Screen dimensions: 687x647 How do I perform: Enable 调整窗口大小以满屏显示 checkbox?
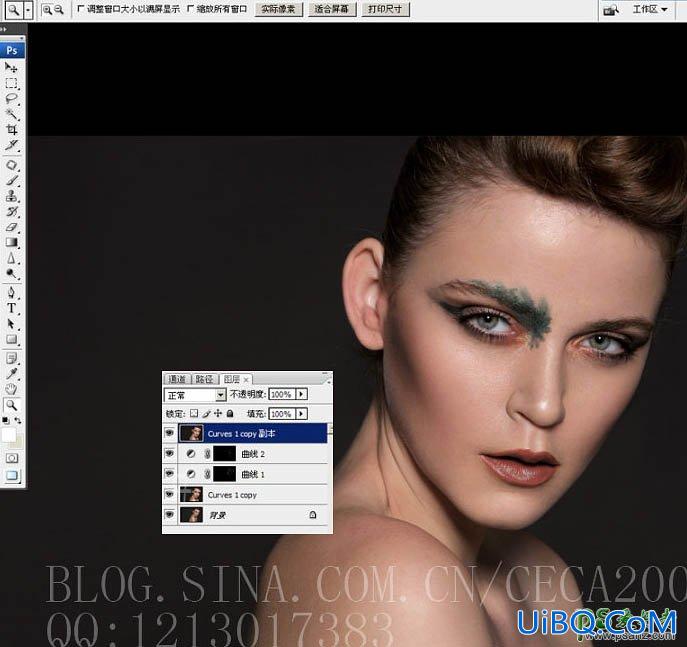coord(80,9)
